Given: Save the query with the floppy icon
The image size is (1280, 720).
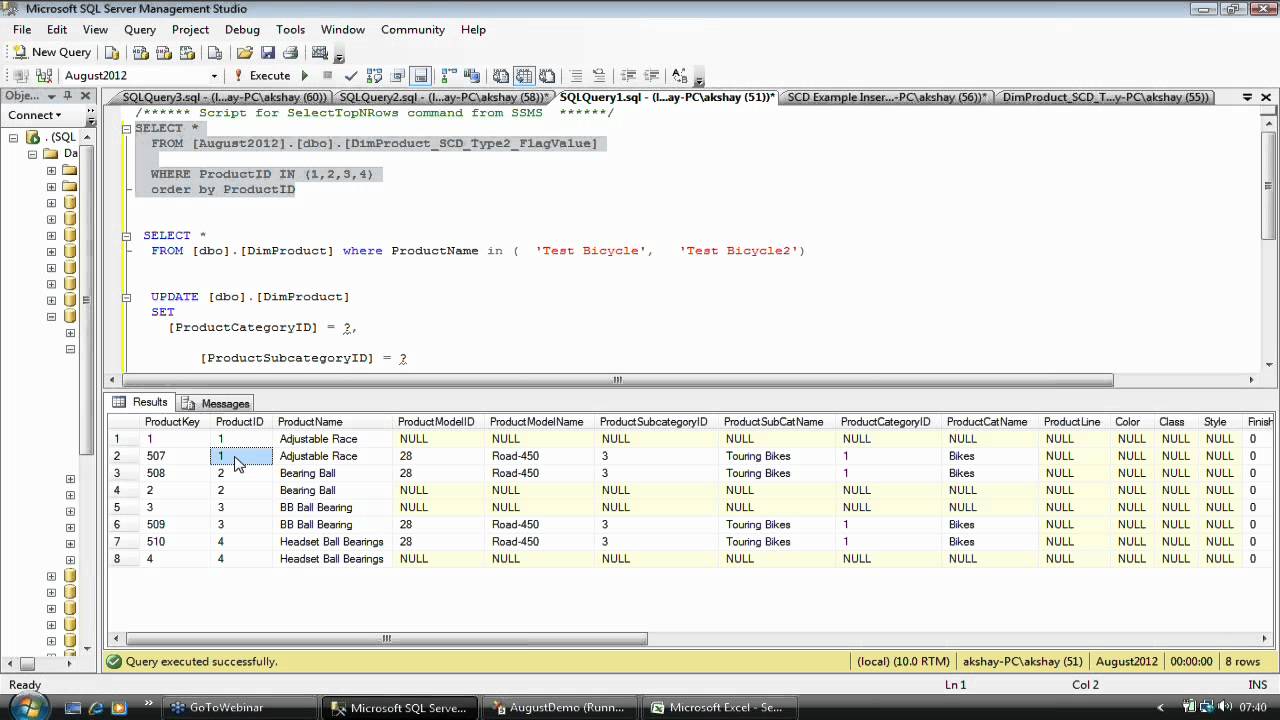Looking at the screenshot, I should pyautogui.click(x=268, y=52).
